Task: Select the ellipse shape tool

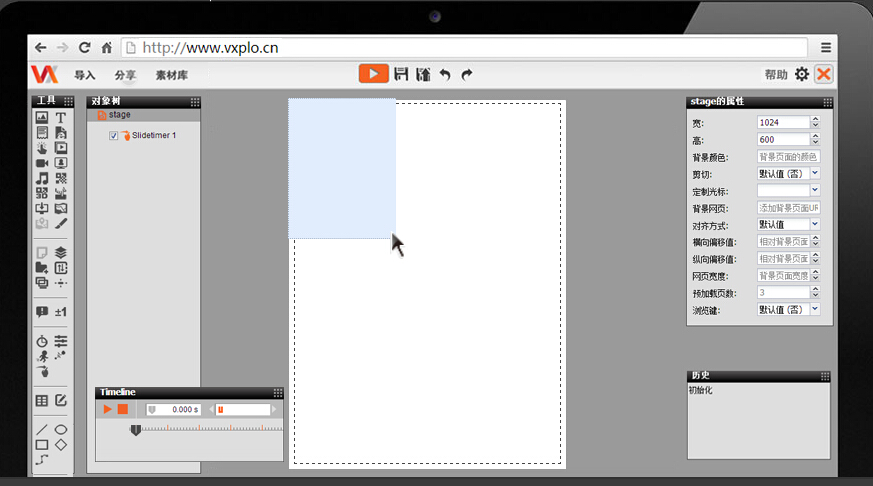Action: (61, 429)
